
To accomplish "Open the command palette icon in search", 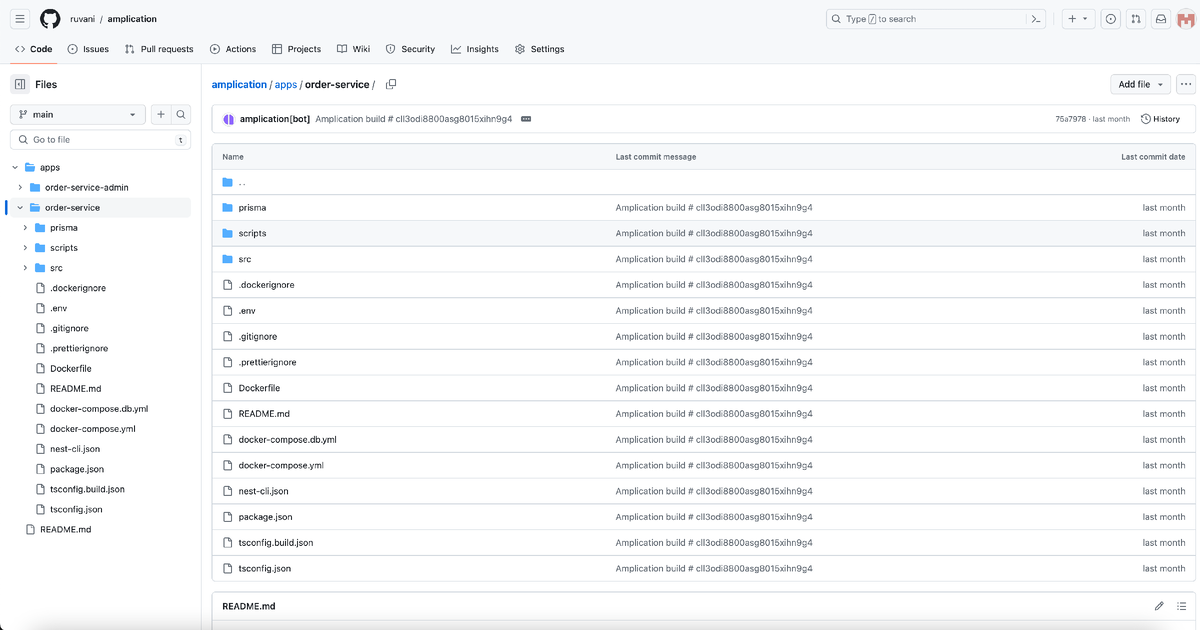I will point(1037,19).
